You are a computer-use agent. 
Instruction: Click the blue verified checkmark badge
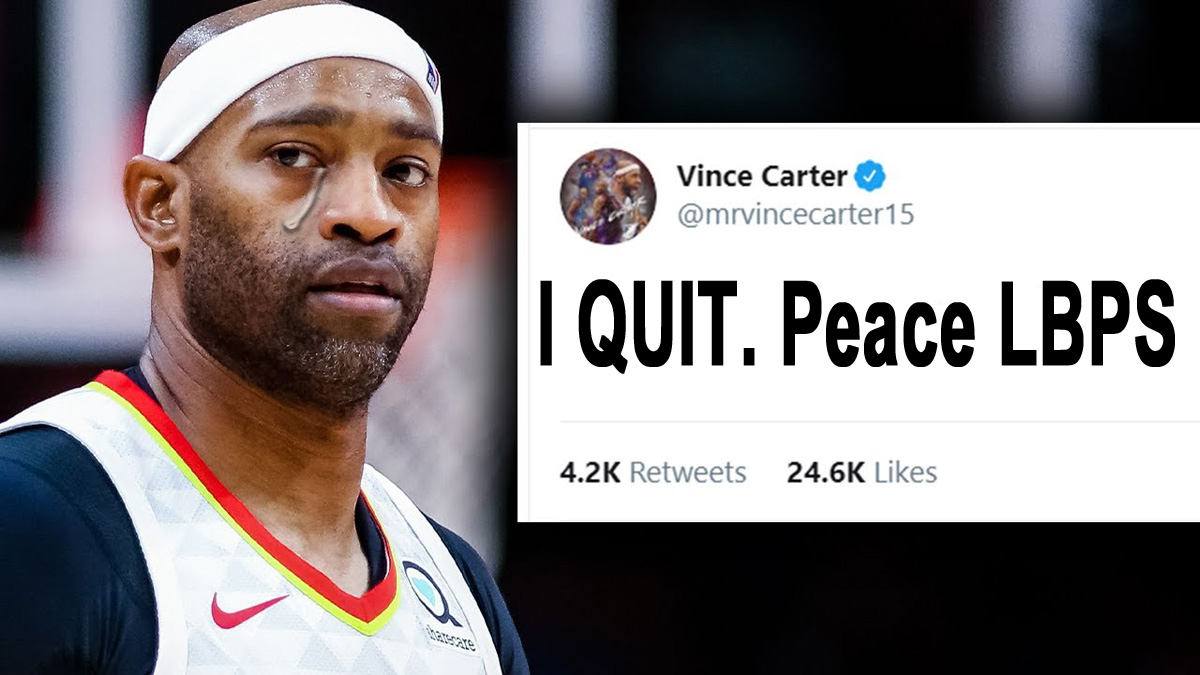(x=869, y=177)
